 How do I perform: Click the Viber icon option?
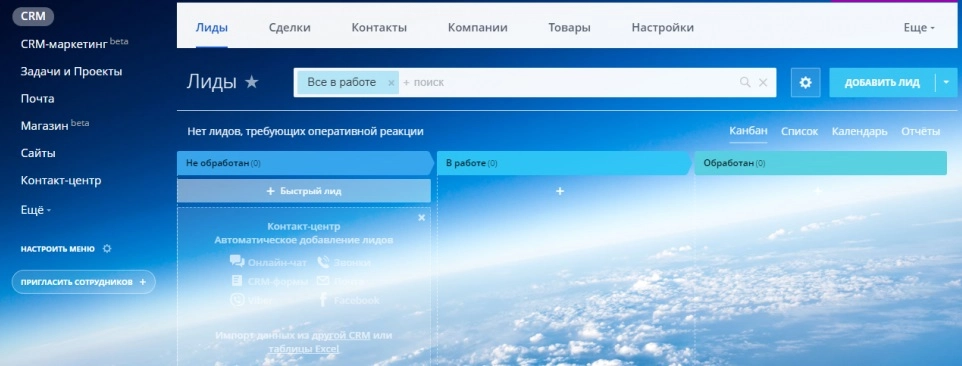tap(237, 300)
